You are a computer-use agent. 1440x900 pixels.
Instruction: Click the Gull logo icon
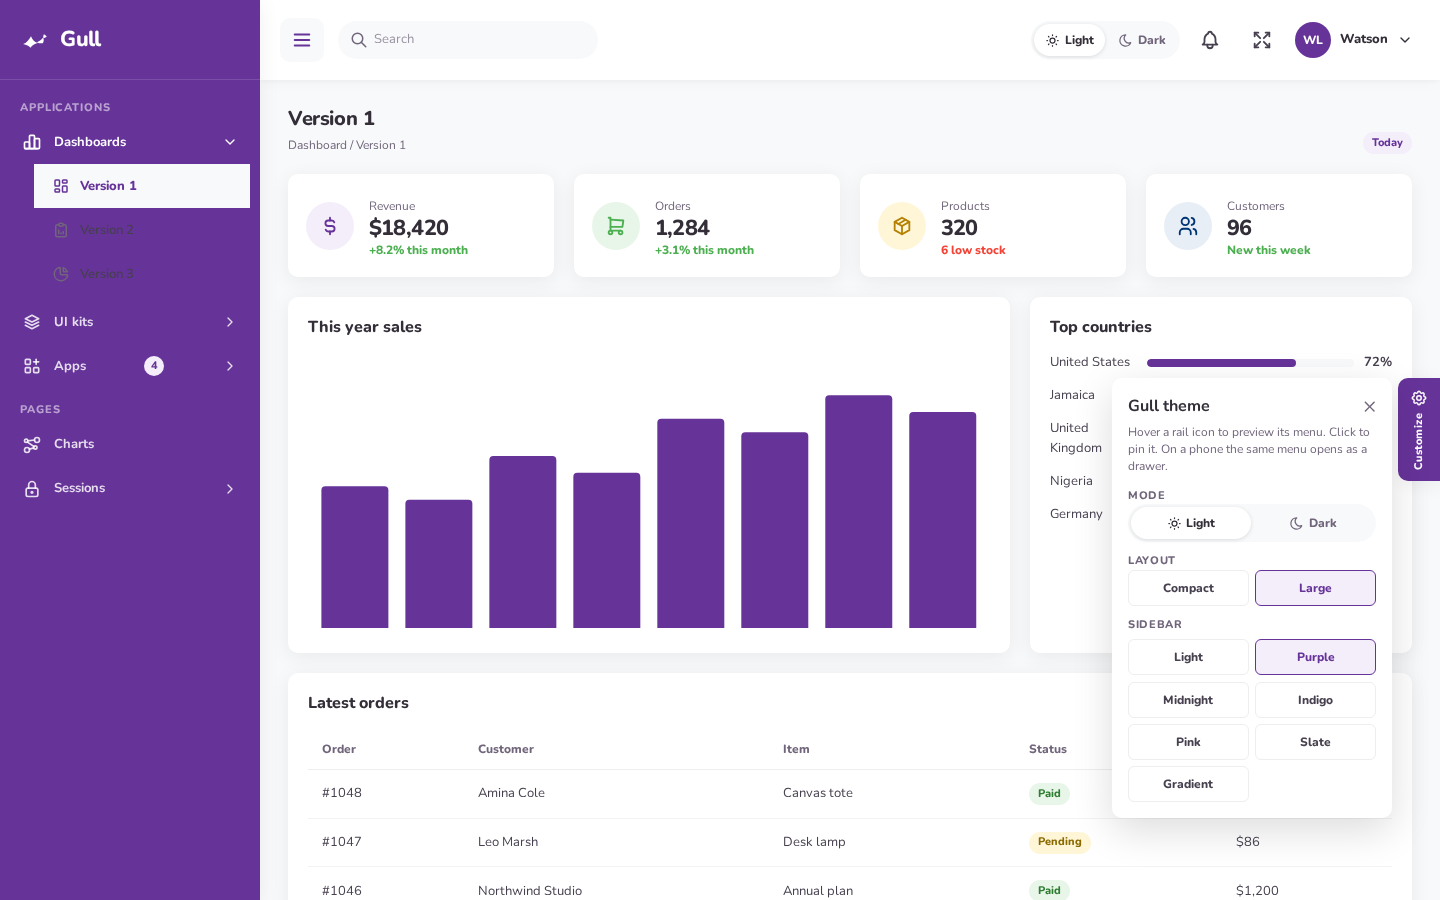click(35, 40)
